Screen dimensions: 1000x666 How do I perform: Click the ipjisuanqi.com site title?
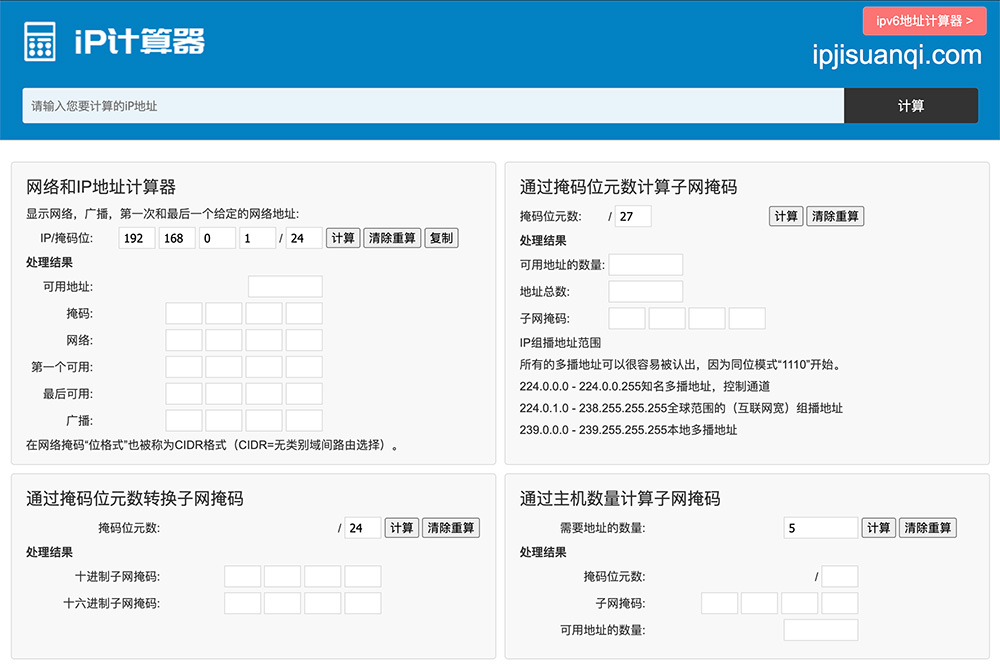[897, 55]
